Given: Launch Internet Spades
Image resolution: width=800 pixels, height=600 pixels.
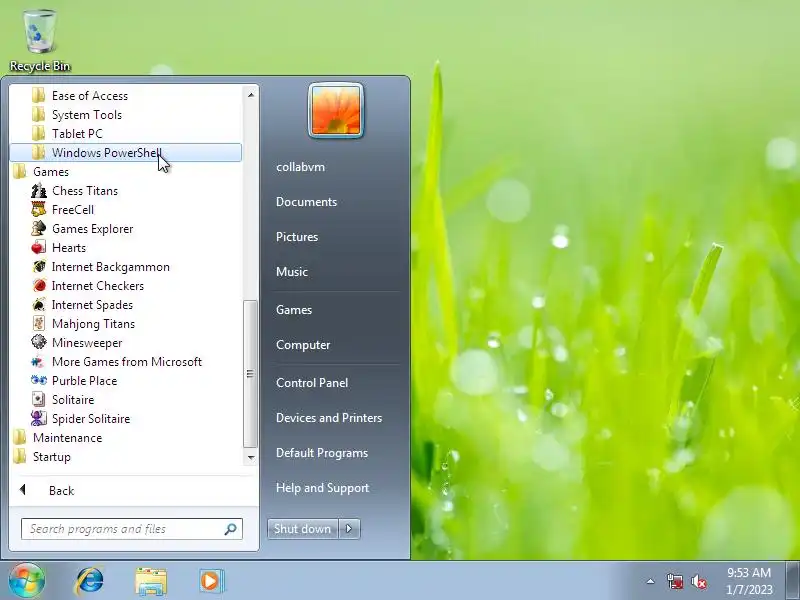Looking at the screenshot, I should click(92, 305).
